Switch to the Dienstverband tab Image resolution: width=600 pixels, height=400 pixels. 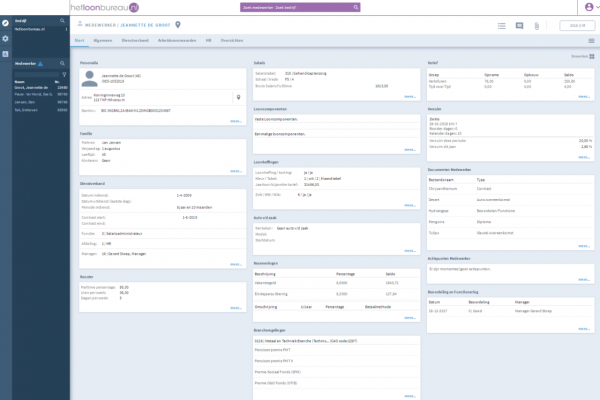(133, 42)
